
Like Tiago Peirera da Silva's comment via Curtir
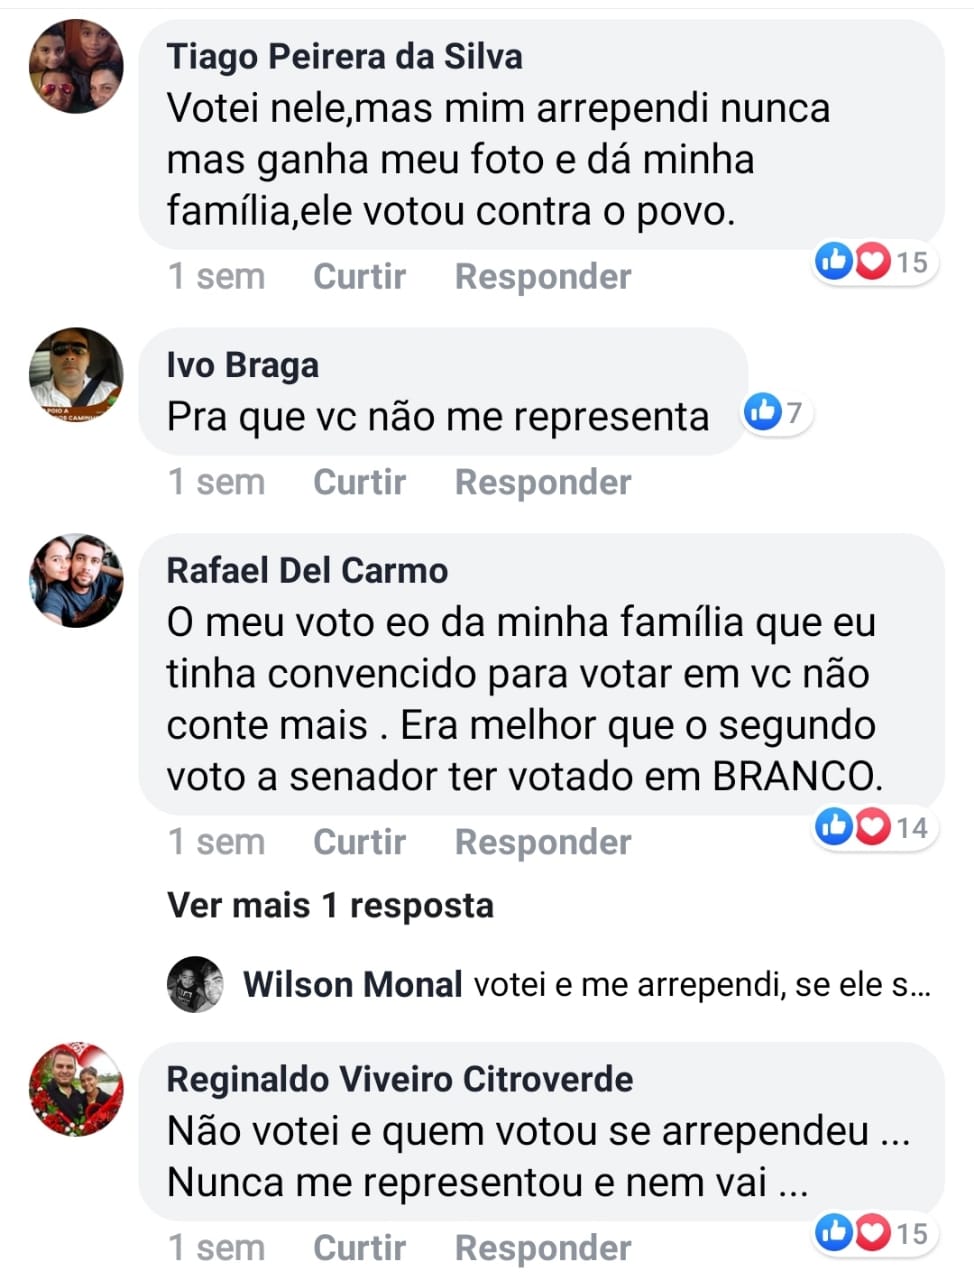coord(359,277)
